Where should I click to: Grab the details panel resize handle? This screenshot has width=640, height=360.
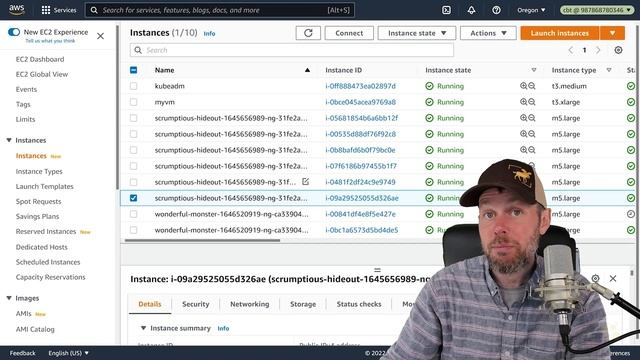[x=377, y=270]
